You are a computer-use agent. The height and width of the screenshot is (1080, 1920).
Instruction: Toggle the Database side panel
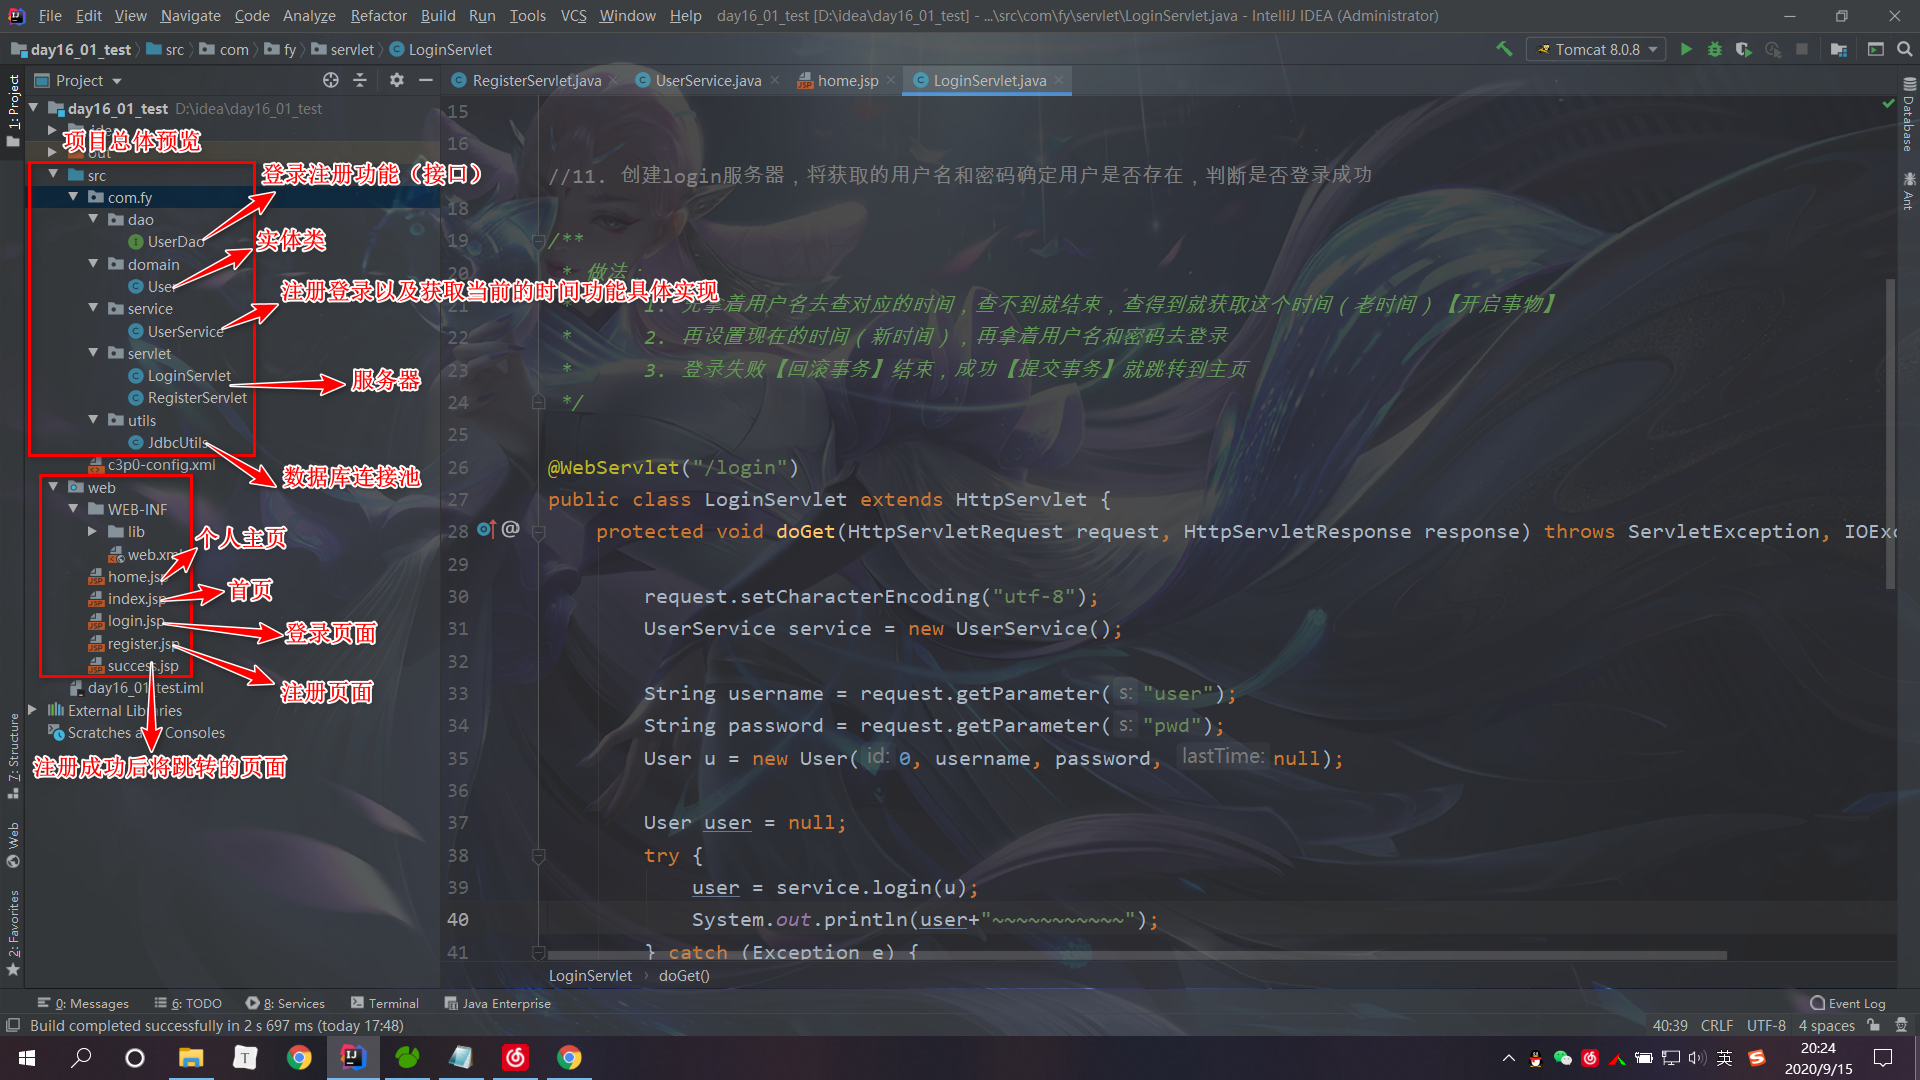click(1909, 115)
